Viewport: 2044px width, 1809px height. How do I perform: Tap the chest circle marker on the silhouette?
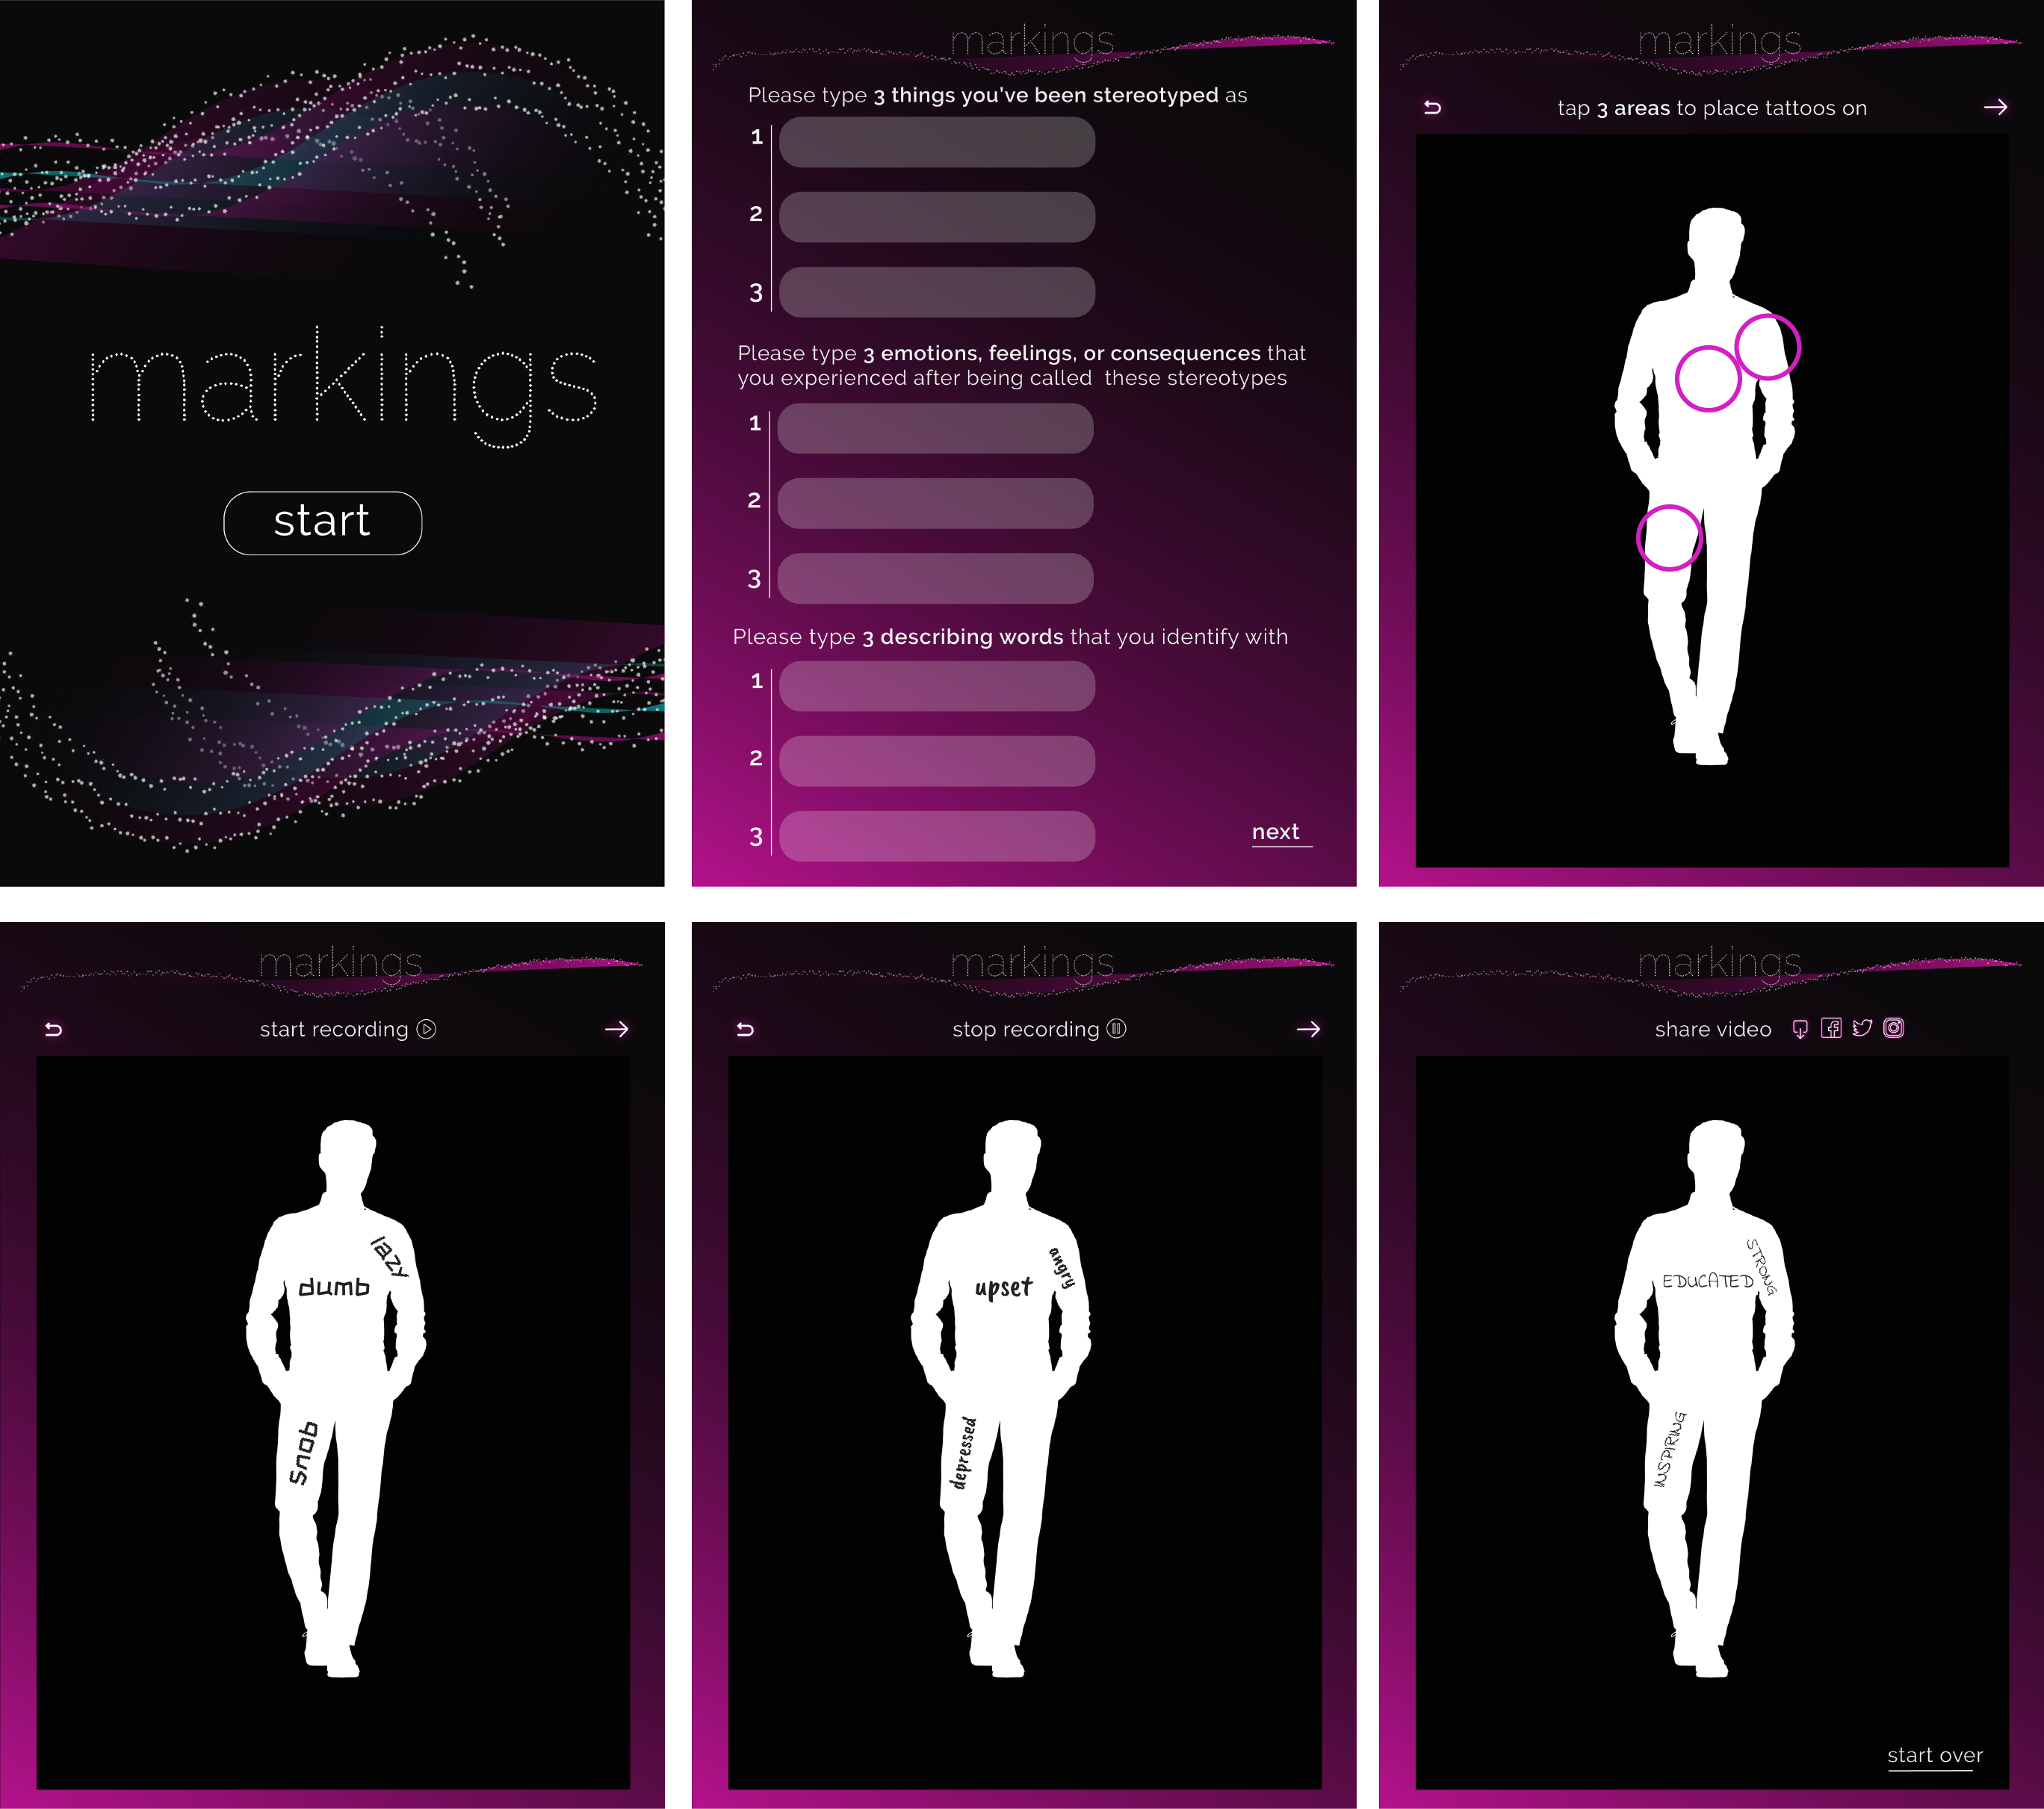tap(1708, 379)
